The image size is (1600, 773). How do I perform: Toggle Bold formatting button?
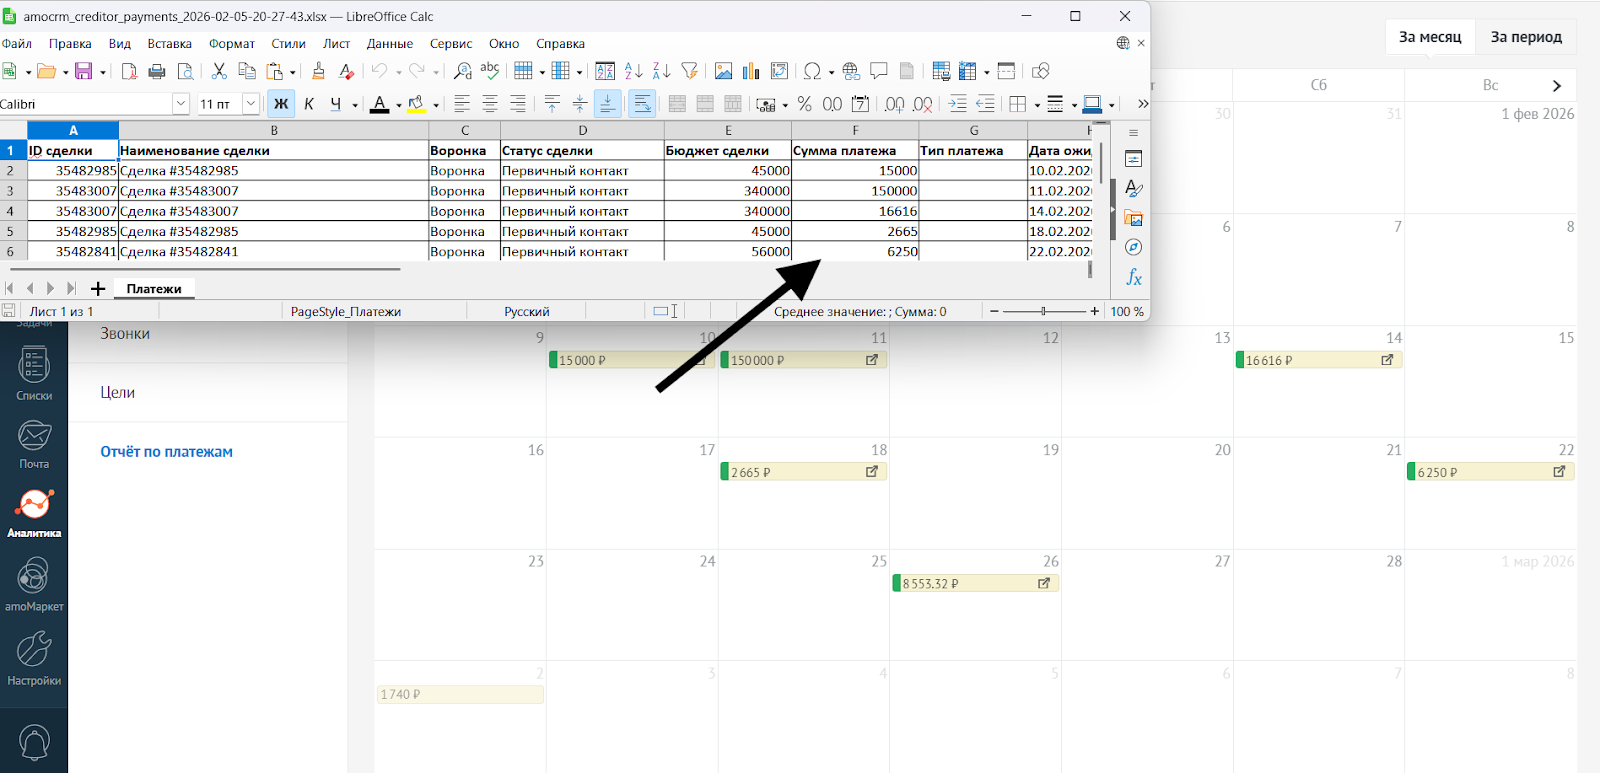281,104
